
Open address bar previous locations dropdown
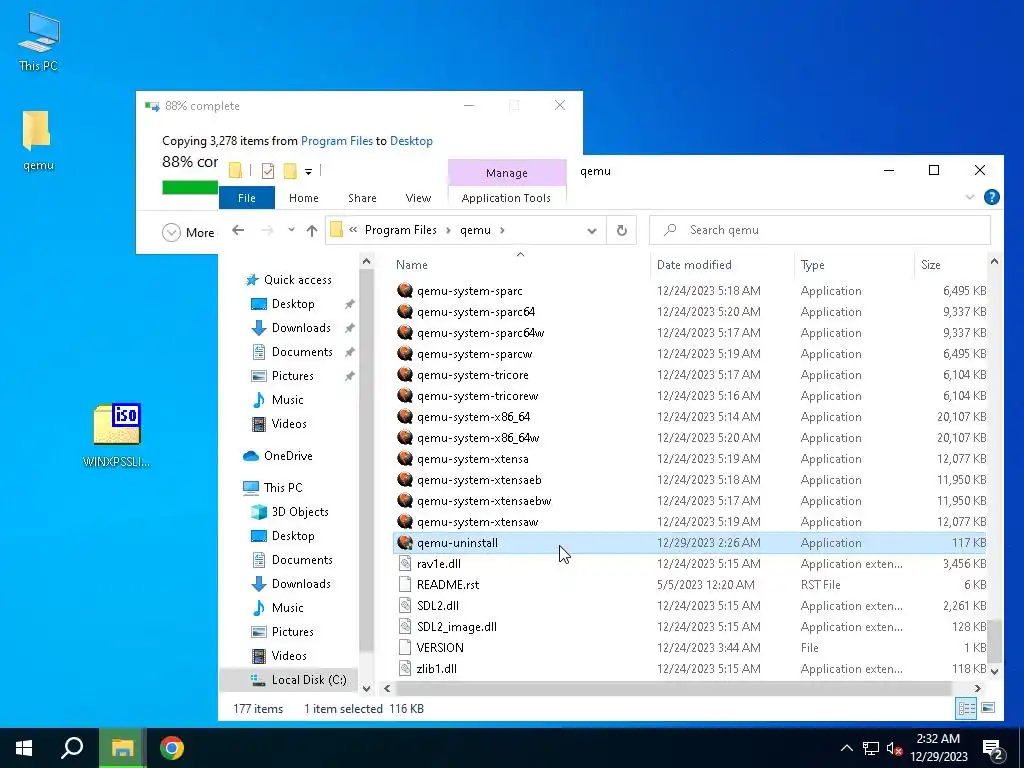592,231
